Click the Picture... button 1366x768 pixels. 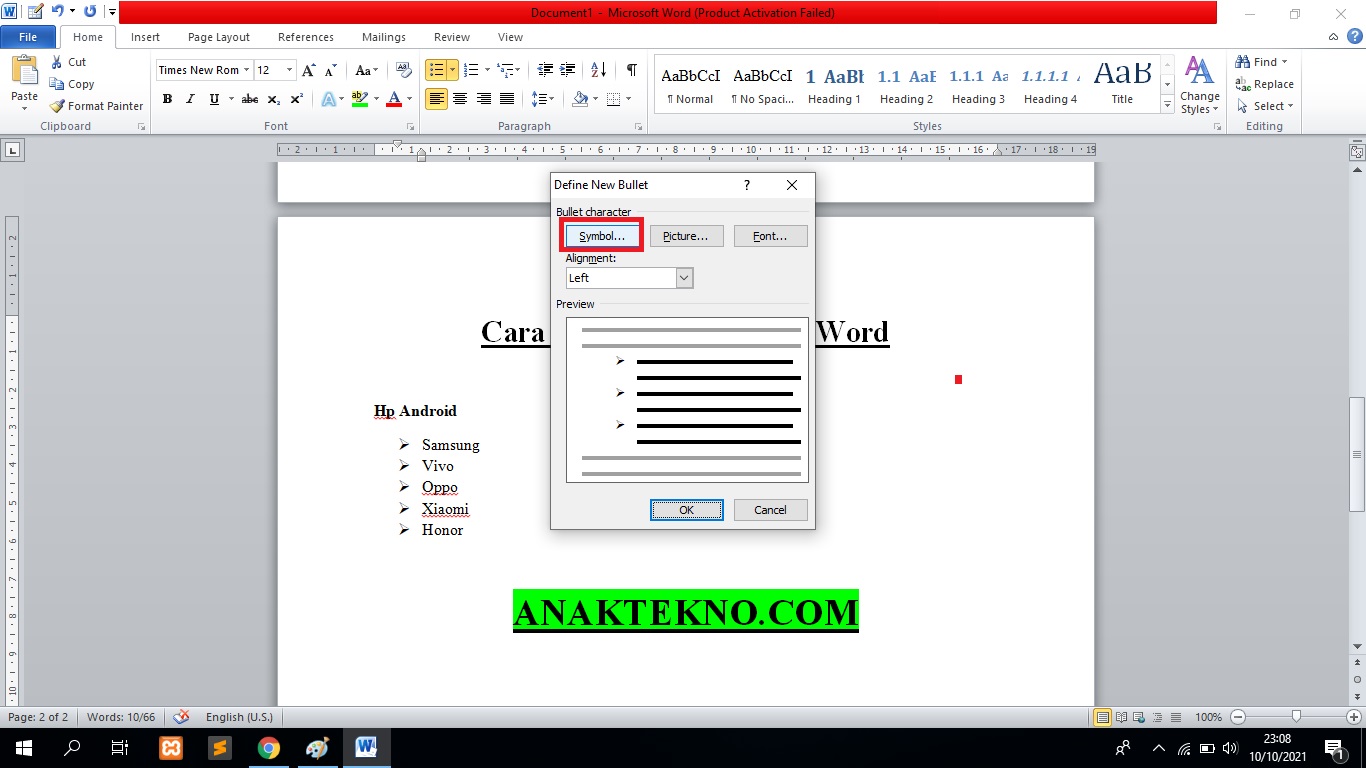point(686,236)
